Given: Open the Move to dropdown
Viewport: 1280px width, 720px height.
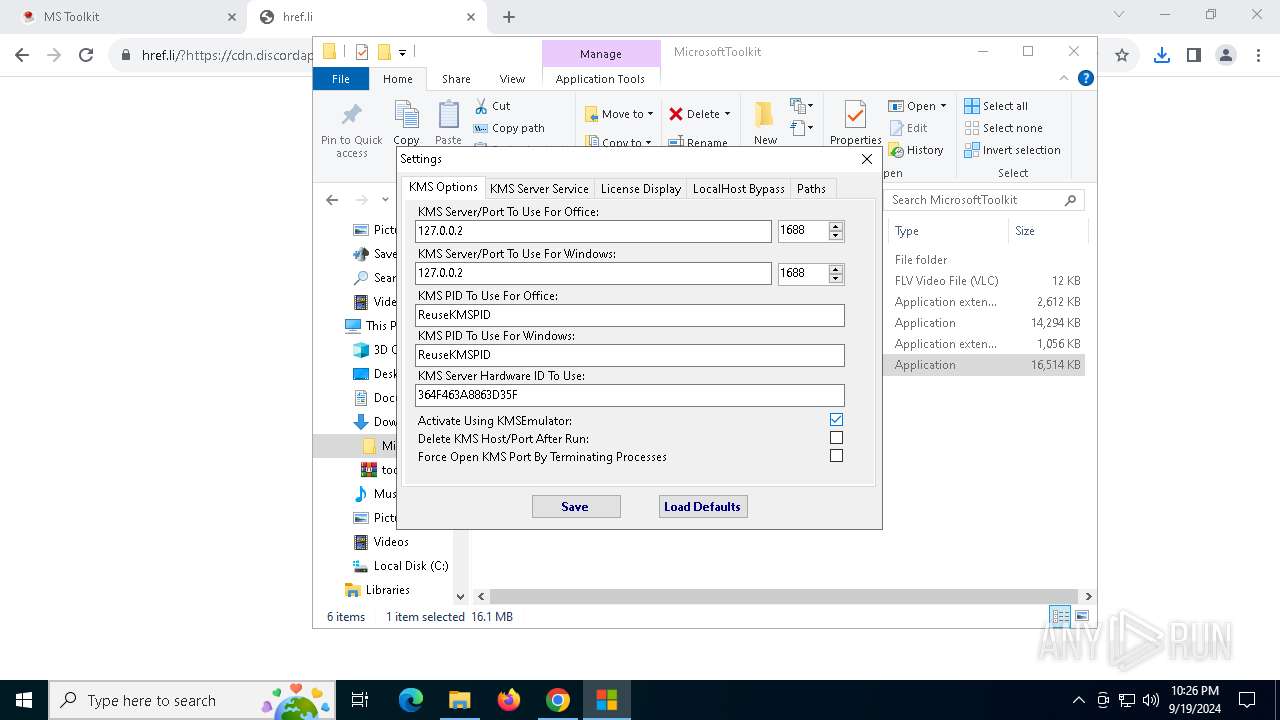Looking at the screenshot, I should tap(619, 114).
